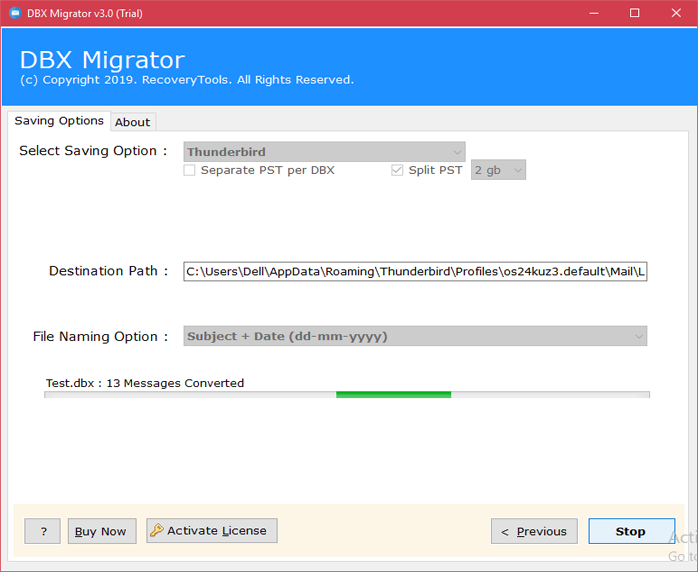Viewport: 698px width, 572px height.
Task: Open help with the ? button
Action: pyautogui.click(x=43, y=531)
